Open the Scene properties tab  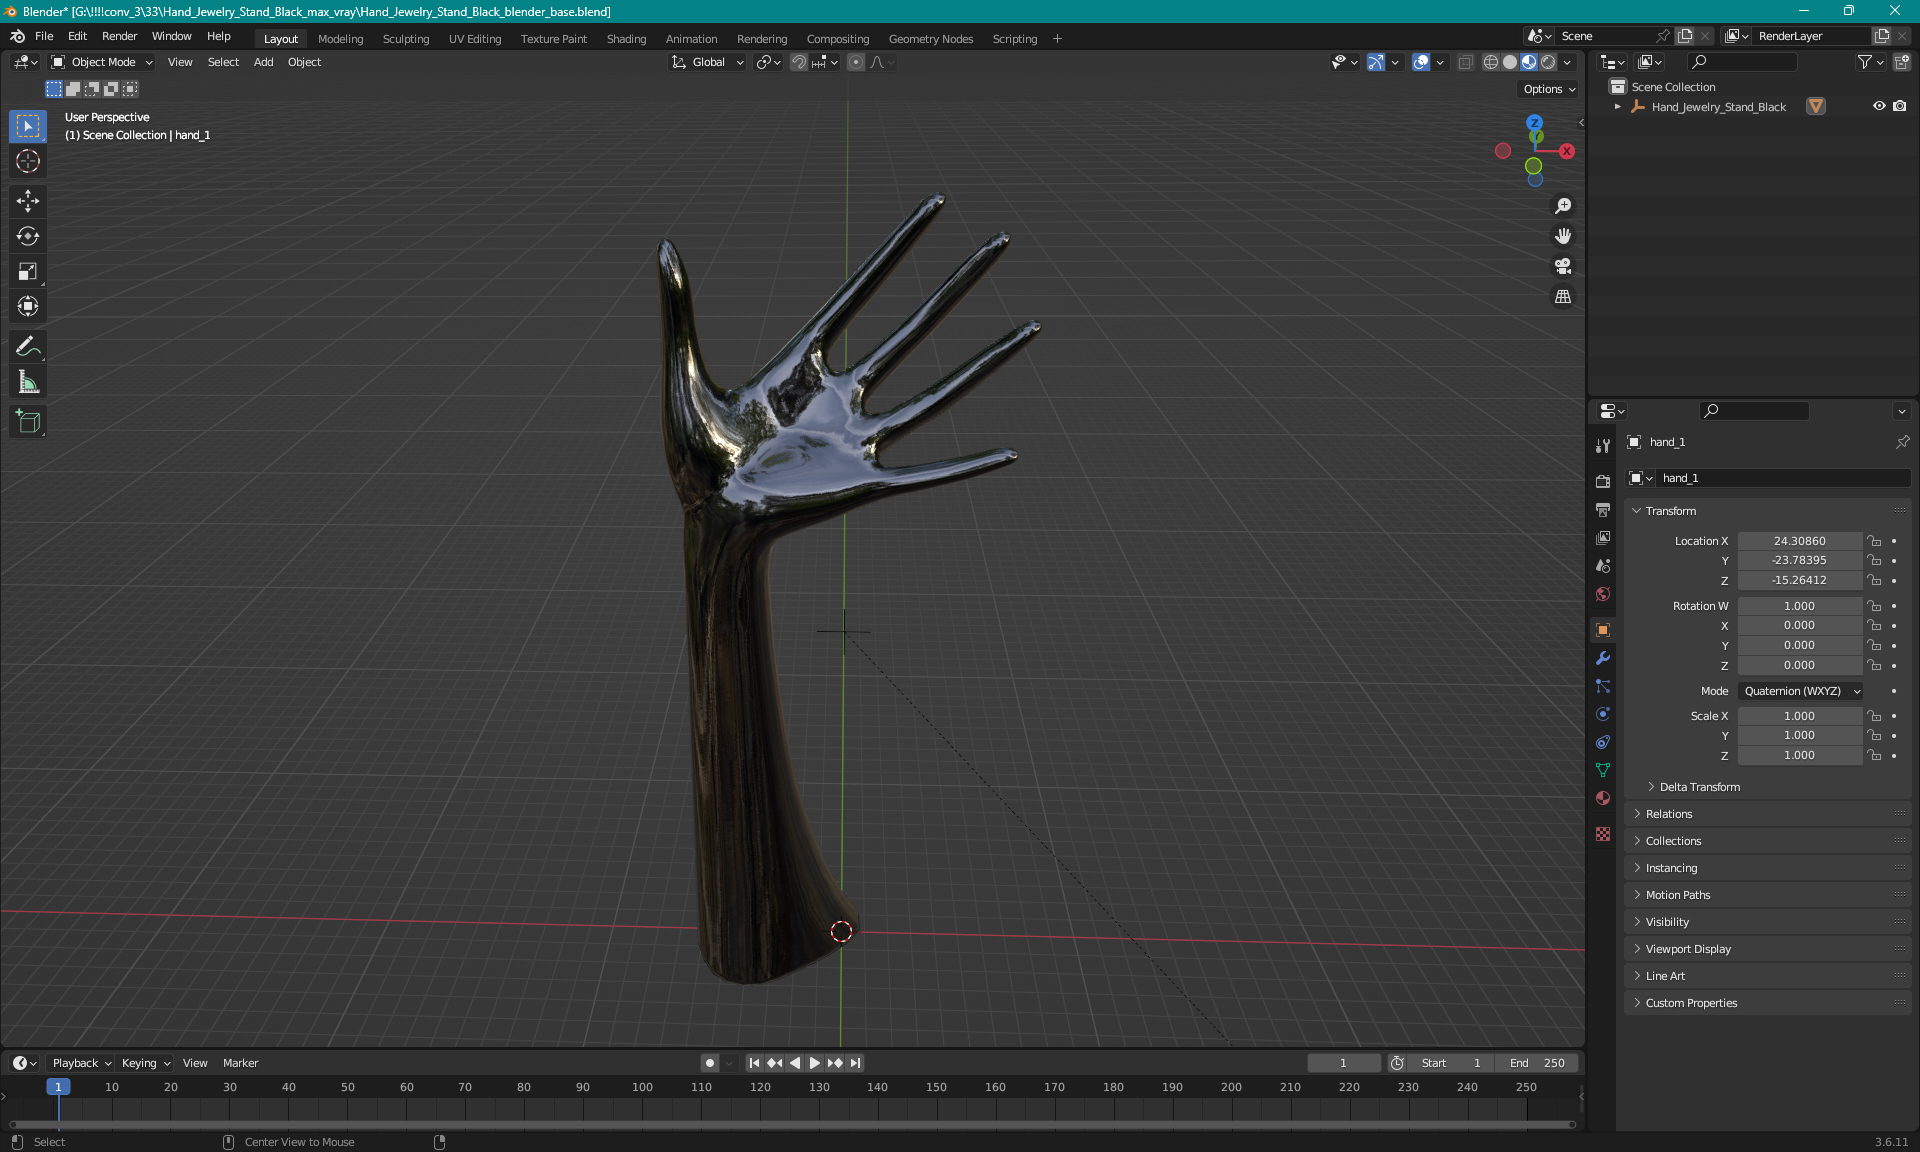(1603, 566)
